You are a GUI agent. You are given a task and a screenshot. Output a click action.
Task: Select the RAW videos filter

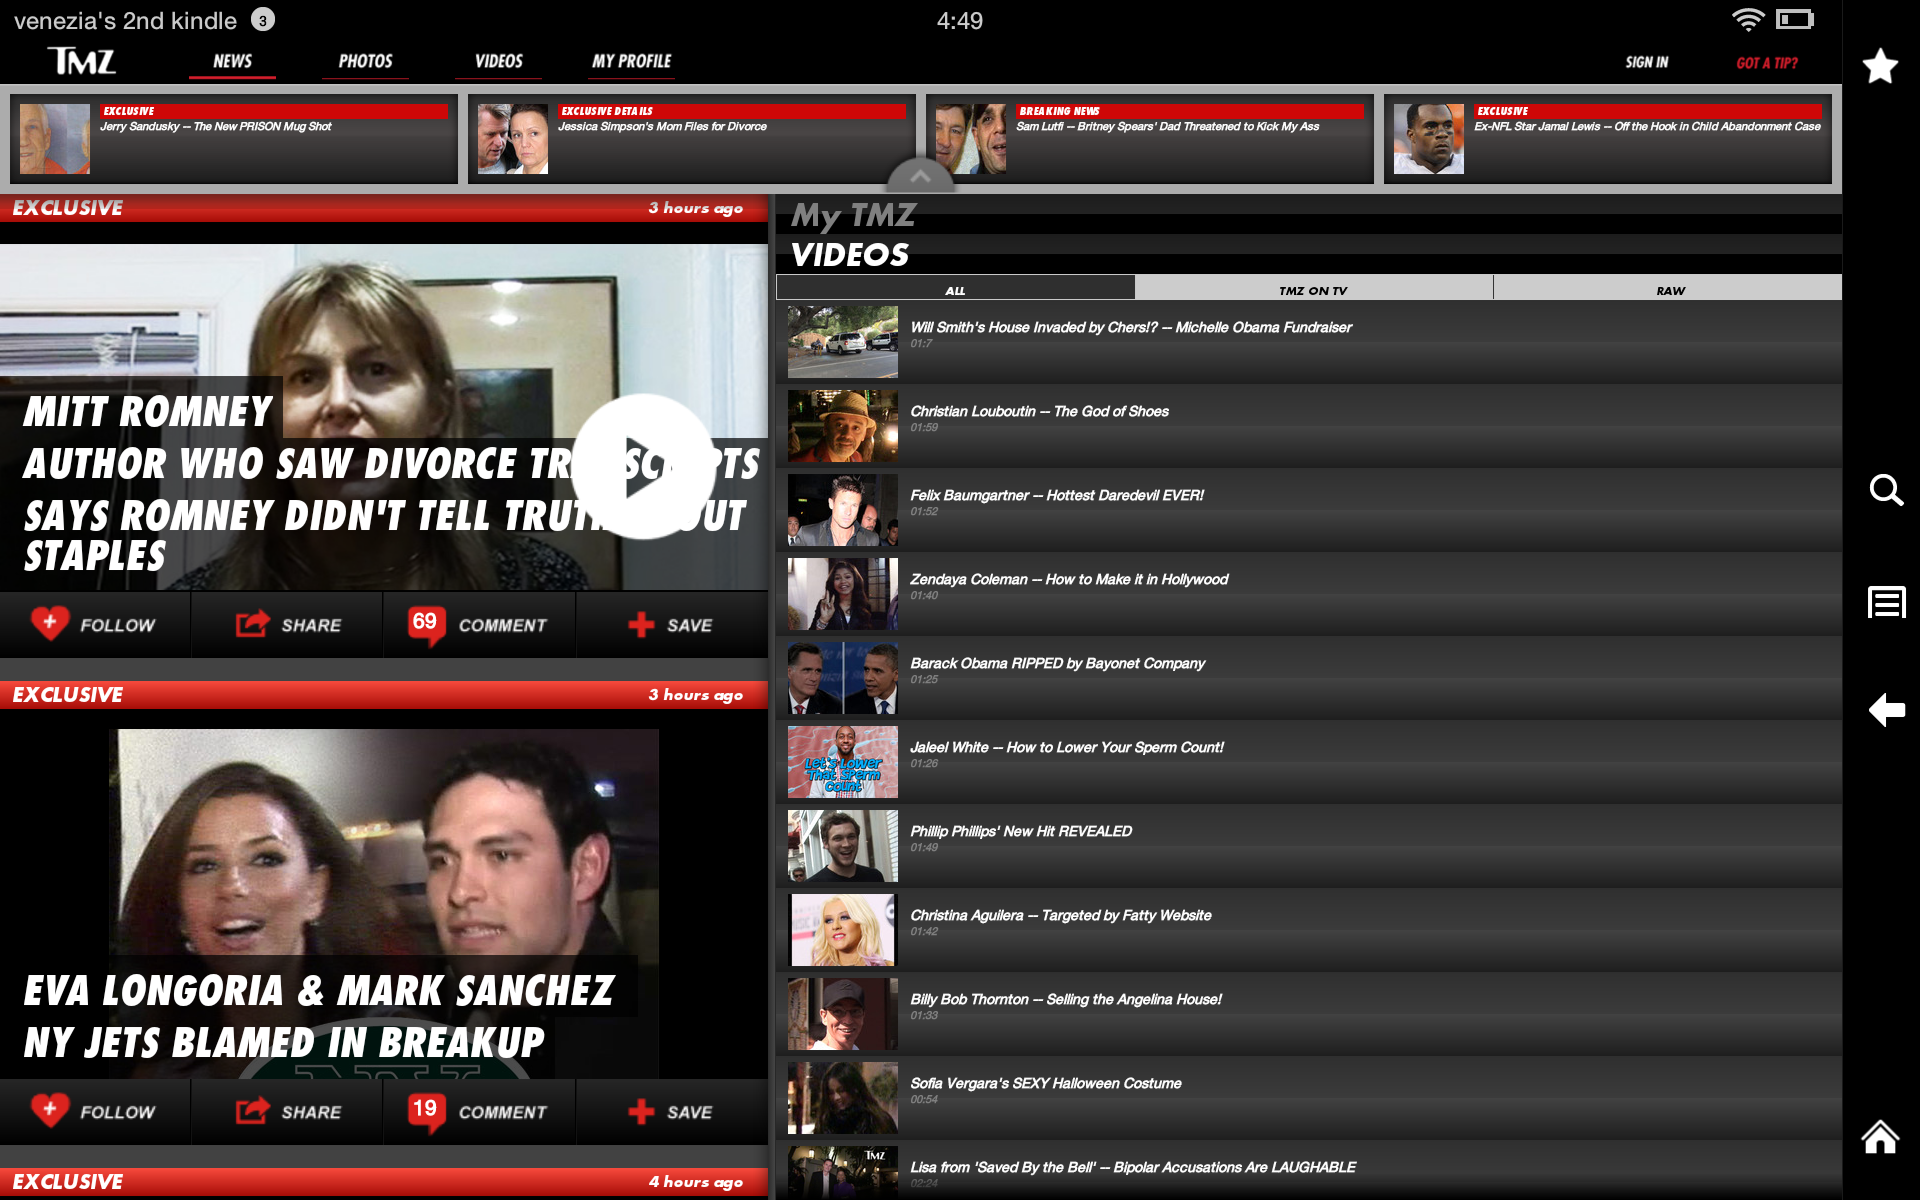[1670, 290]
